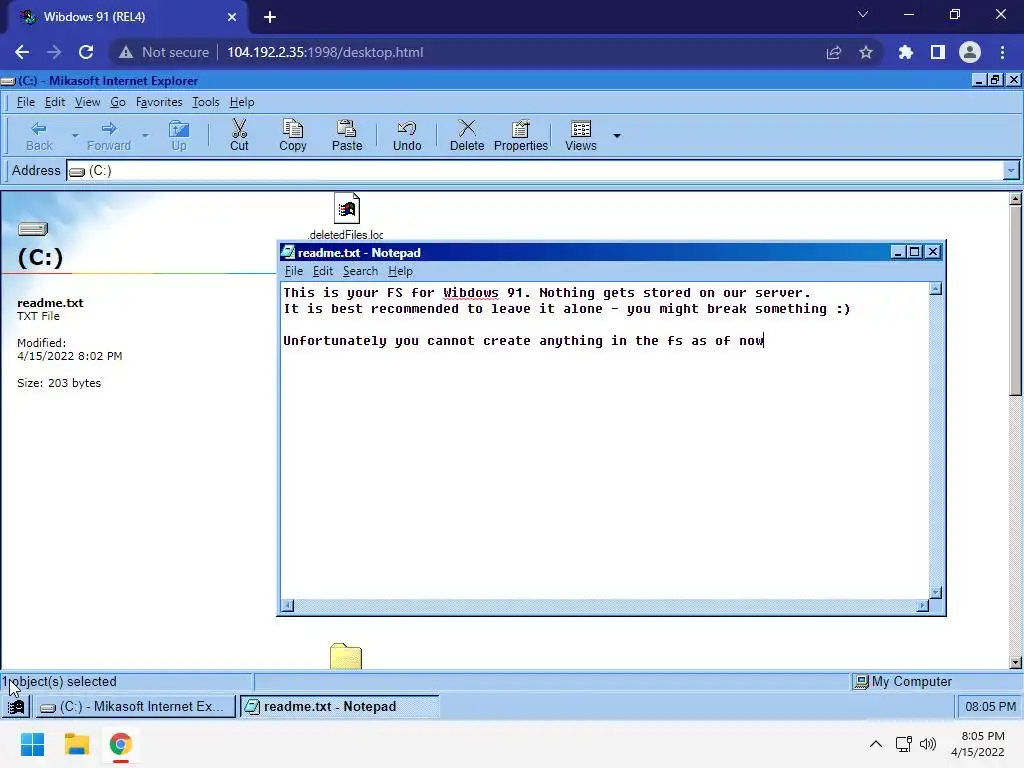The image size is (1024, 768).
Task: Open Chrome tab search chevron
Action: click(863, 14)
